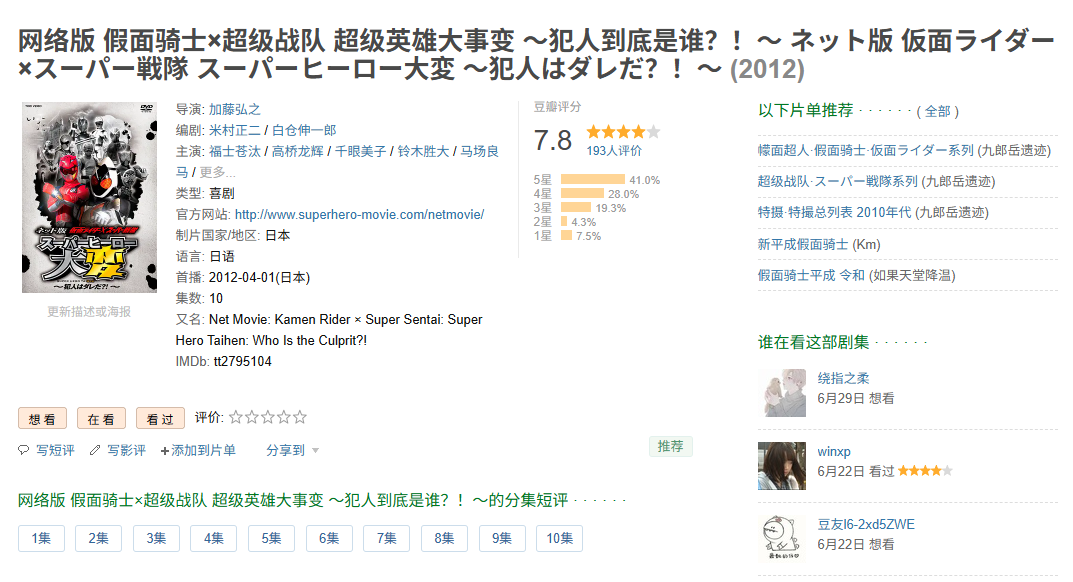Open the 写短评 link
The image size is (1073, 582).
point(55,451)
